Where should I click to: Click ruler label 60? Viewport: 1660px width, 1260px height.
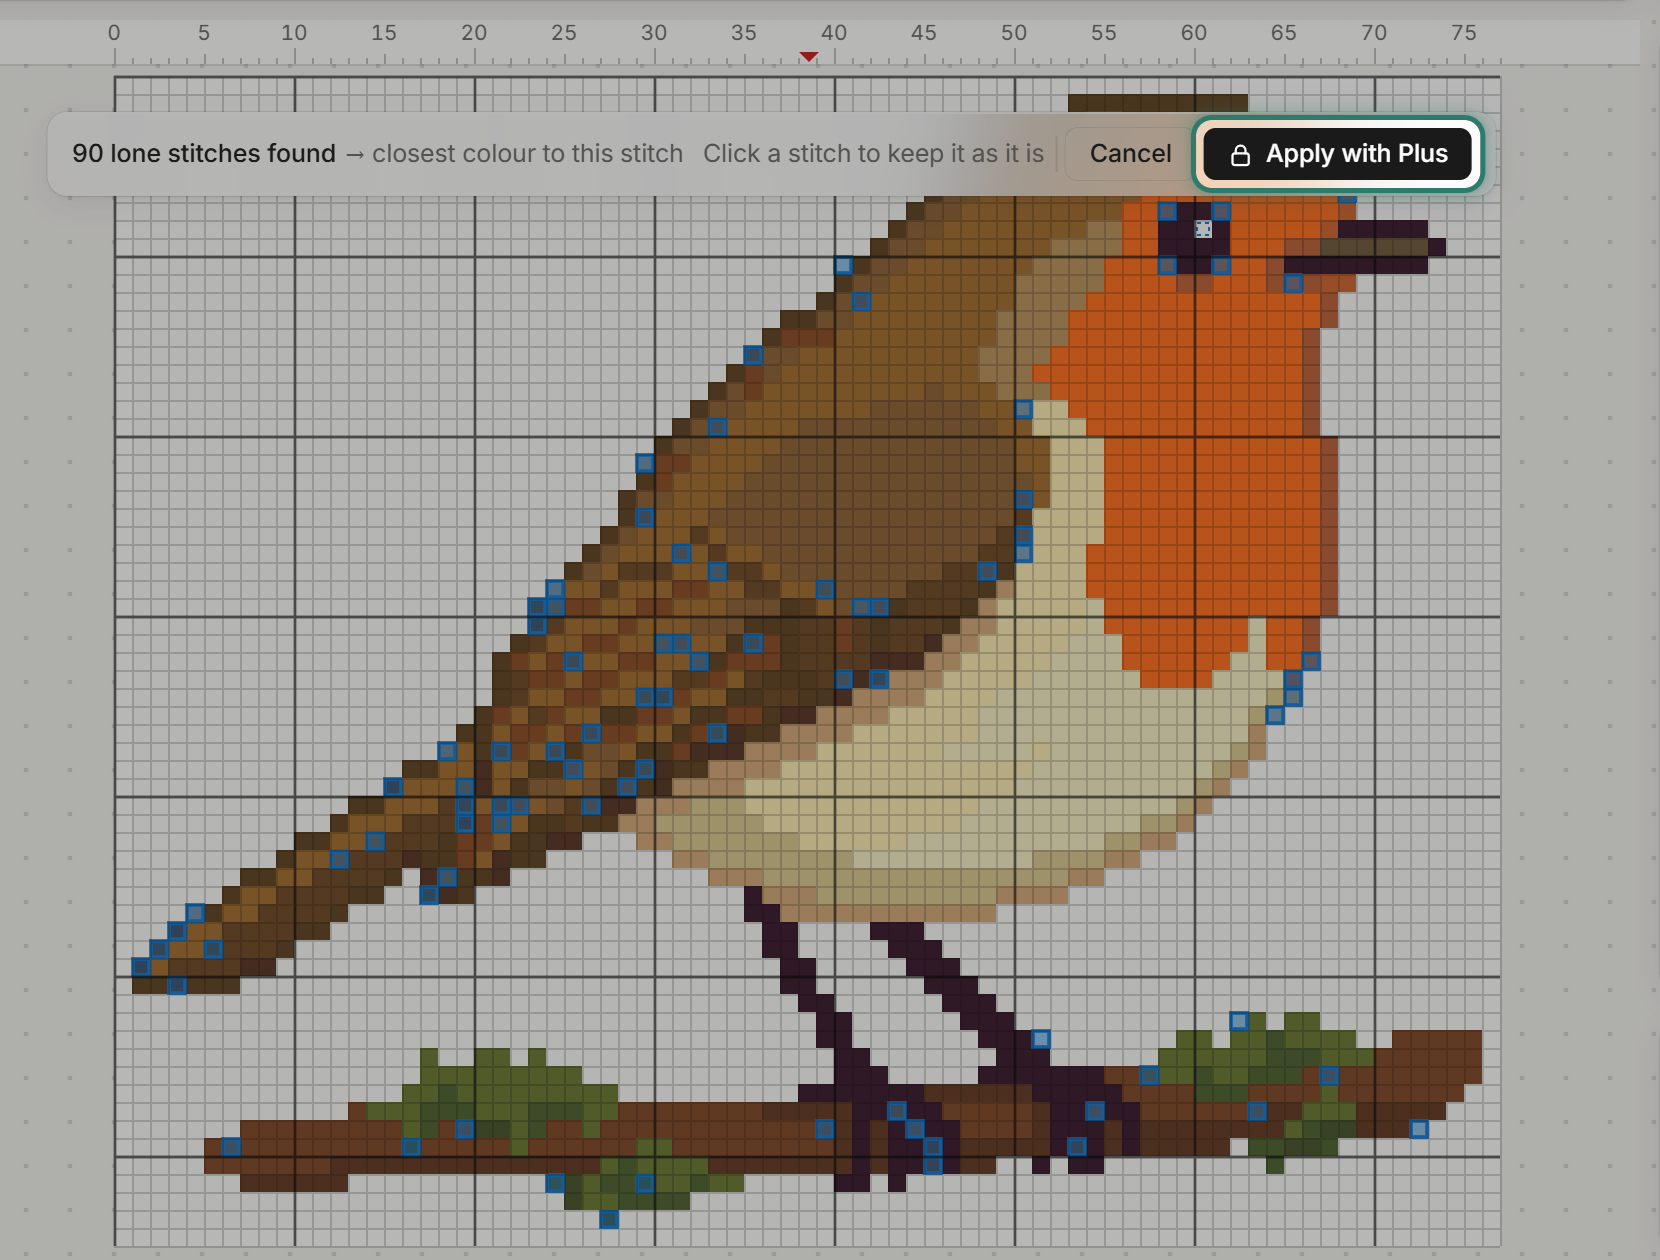pyautogui.click(x=1194, y=32)
